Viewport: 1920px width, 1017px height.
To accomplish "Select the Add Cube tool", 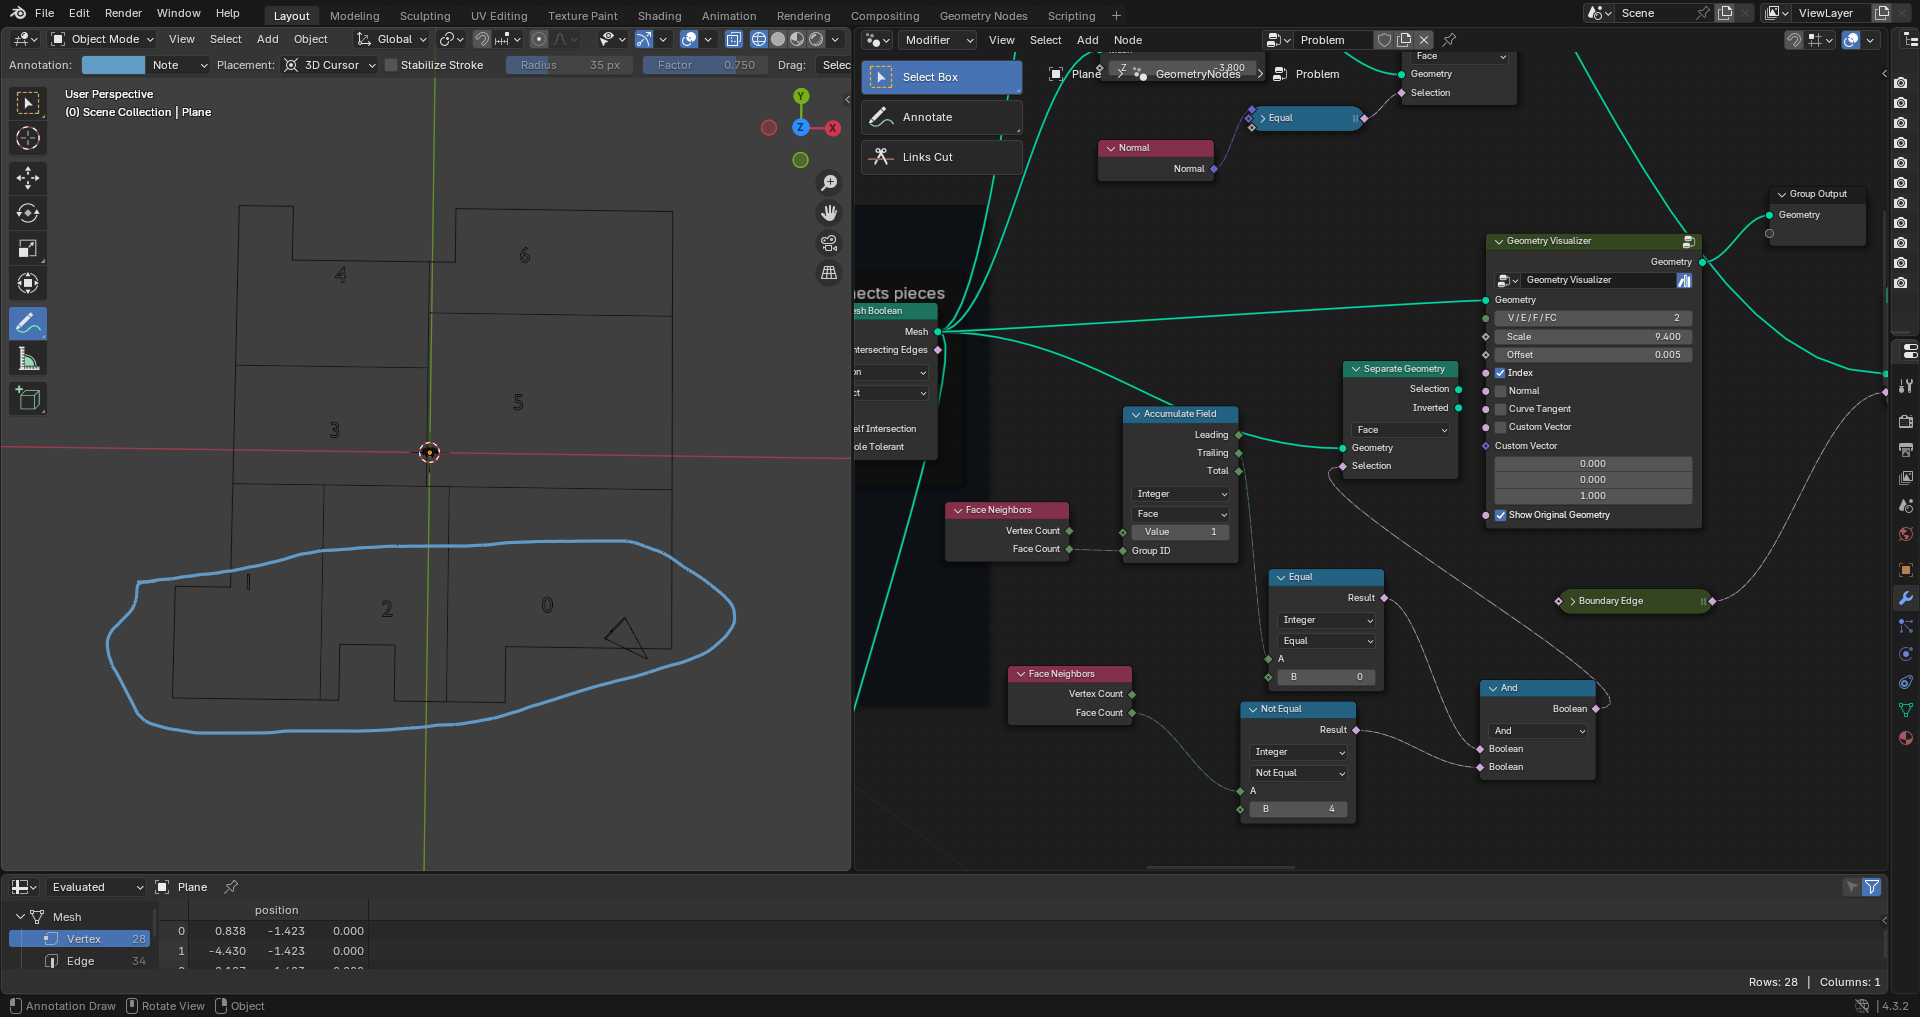I will pyautogui.click(x=28, y=398).
